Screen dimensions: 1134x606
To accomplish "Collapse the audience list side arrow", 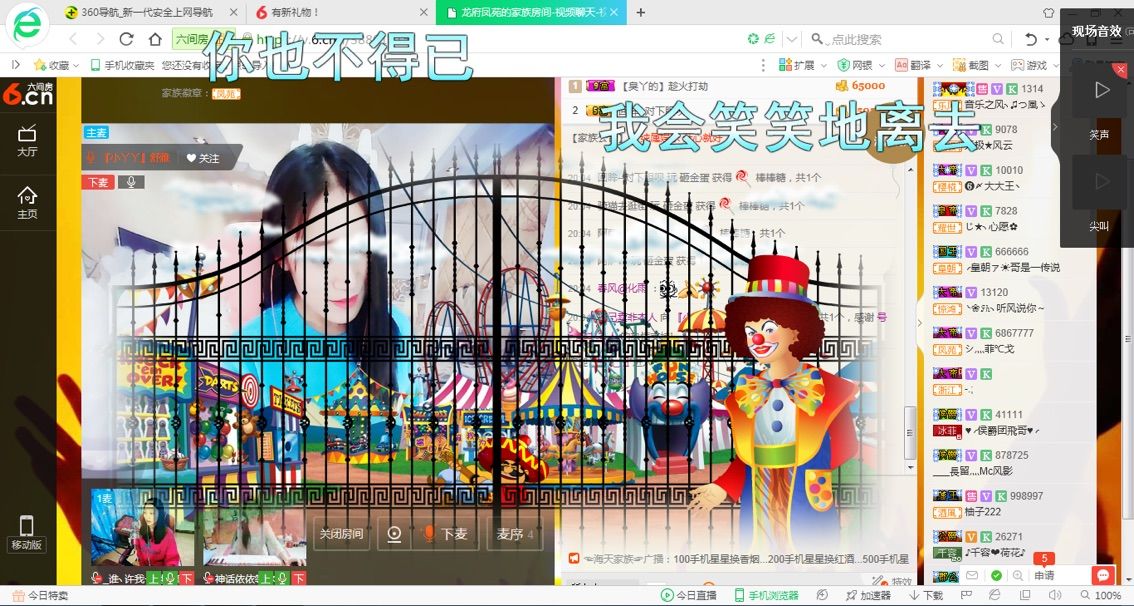I will pos(920,323).
